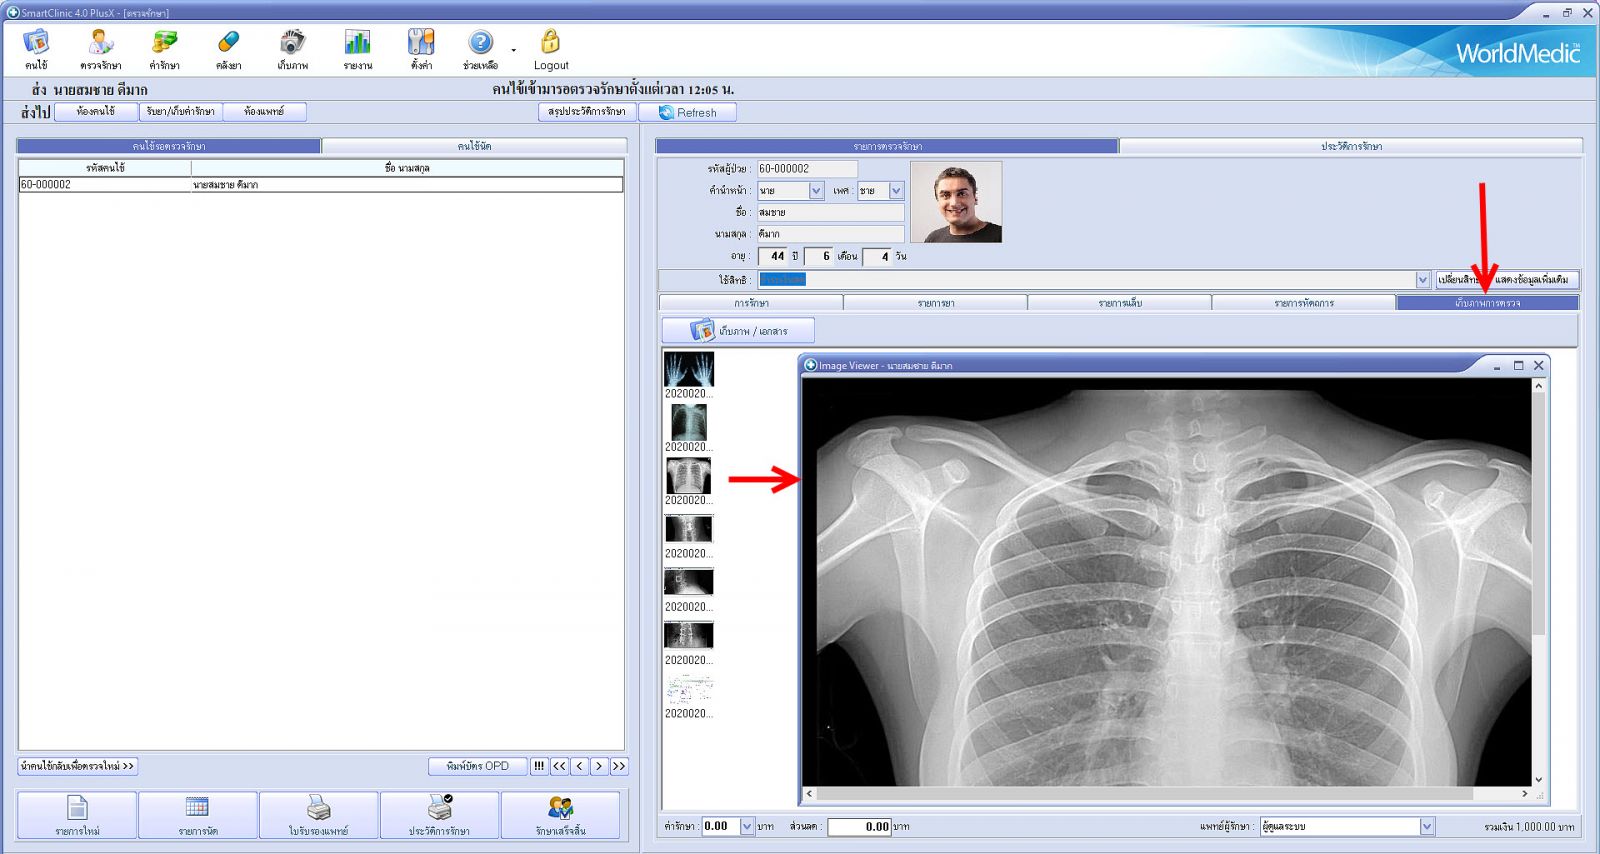Click นำคนไข้กลับเพื่อตรวจใหม่ >> button
The height and width of the screenshot is (854, 1600).
[77, 766]
